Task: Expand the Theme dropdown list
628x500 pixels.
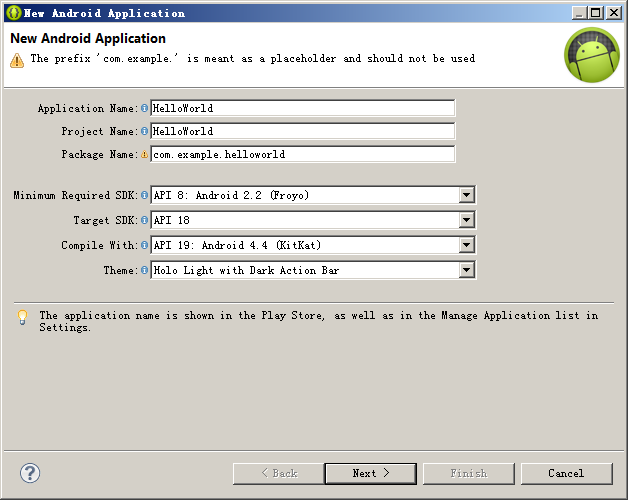Action: click(x=466, y=270)
